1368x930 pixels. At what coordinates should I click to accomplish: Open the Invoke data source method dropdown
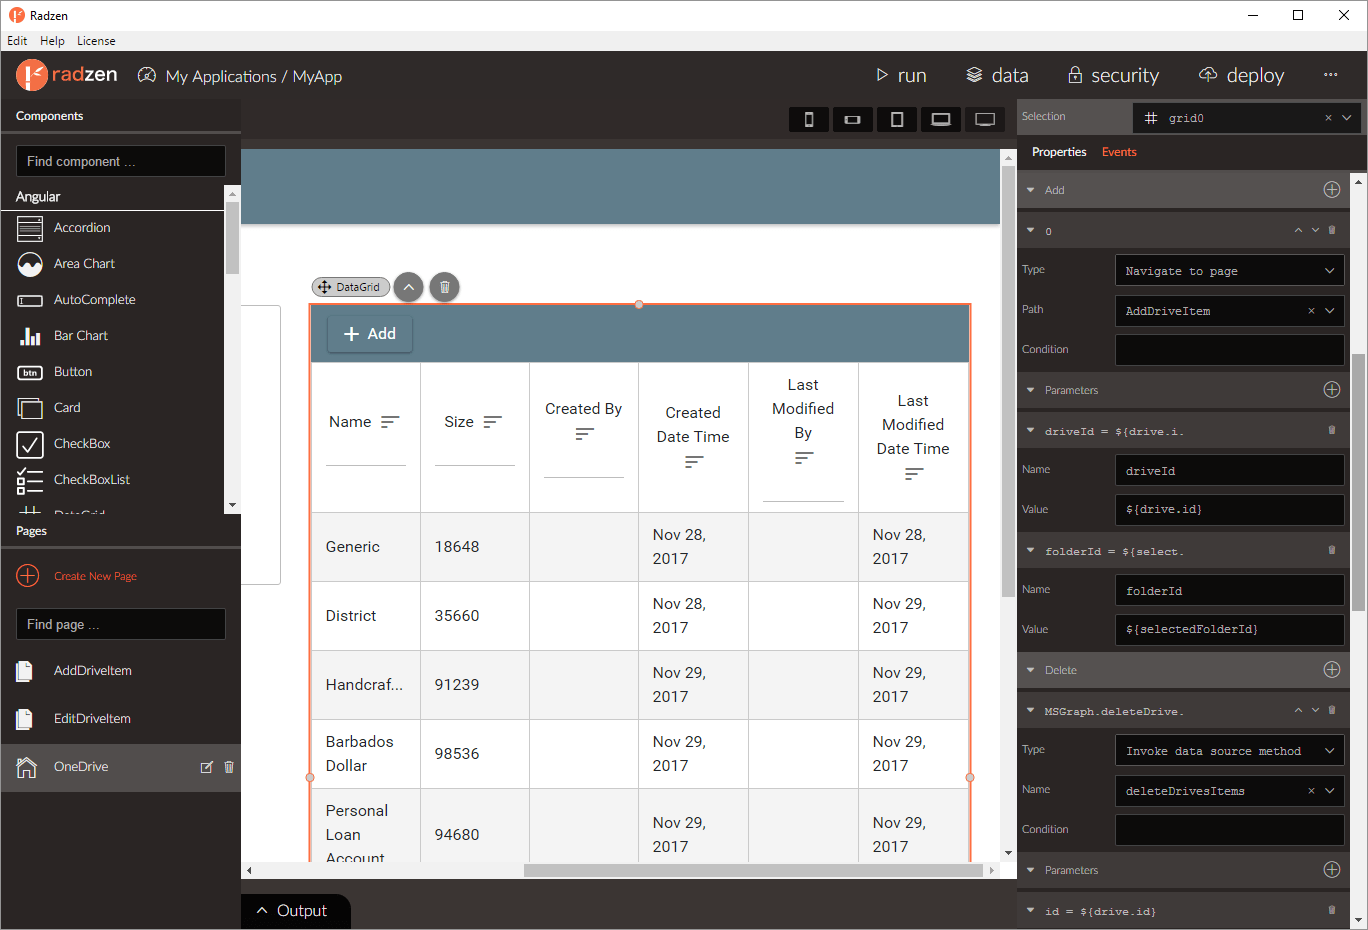[x=1230, y=751]
